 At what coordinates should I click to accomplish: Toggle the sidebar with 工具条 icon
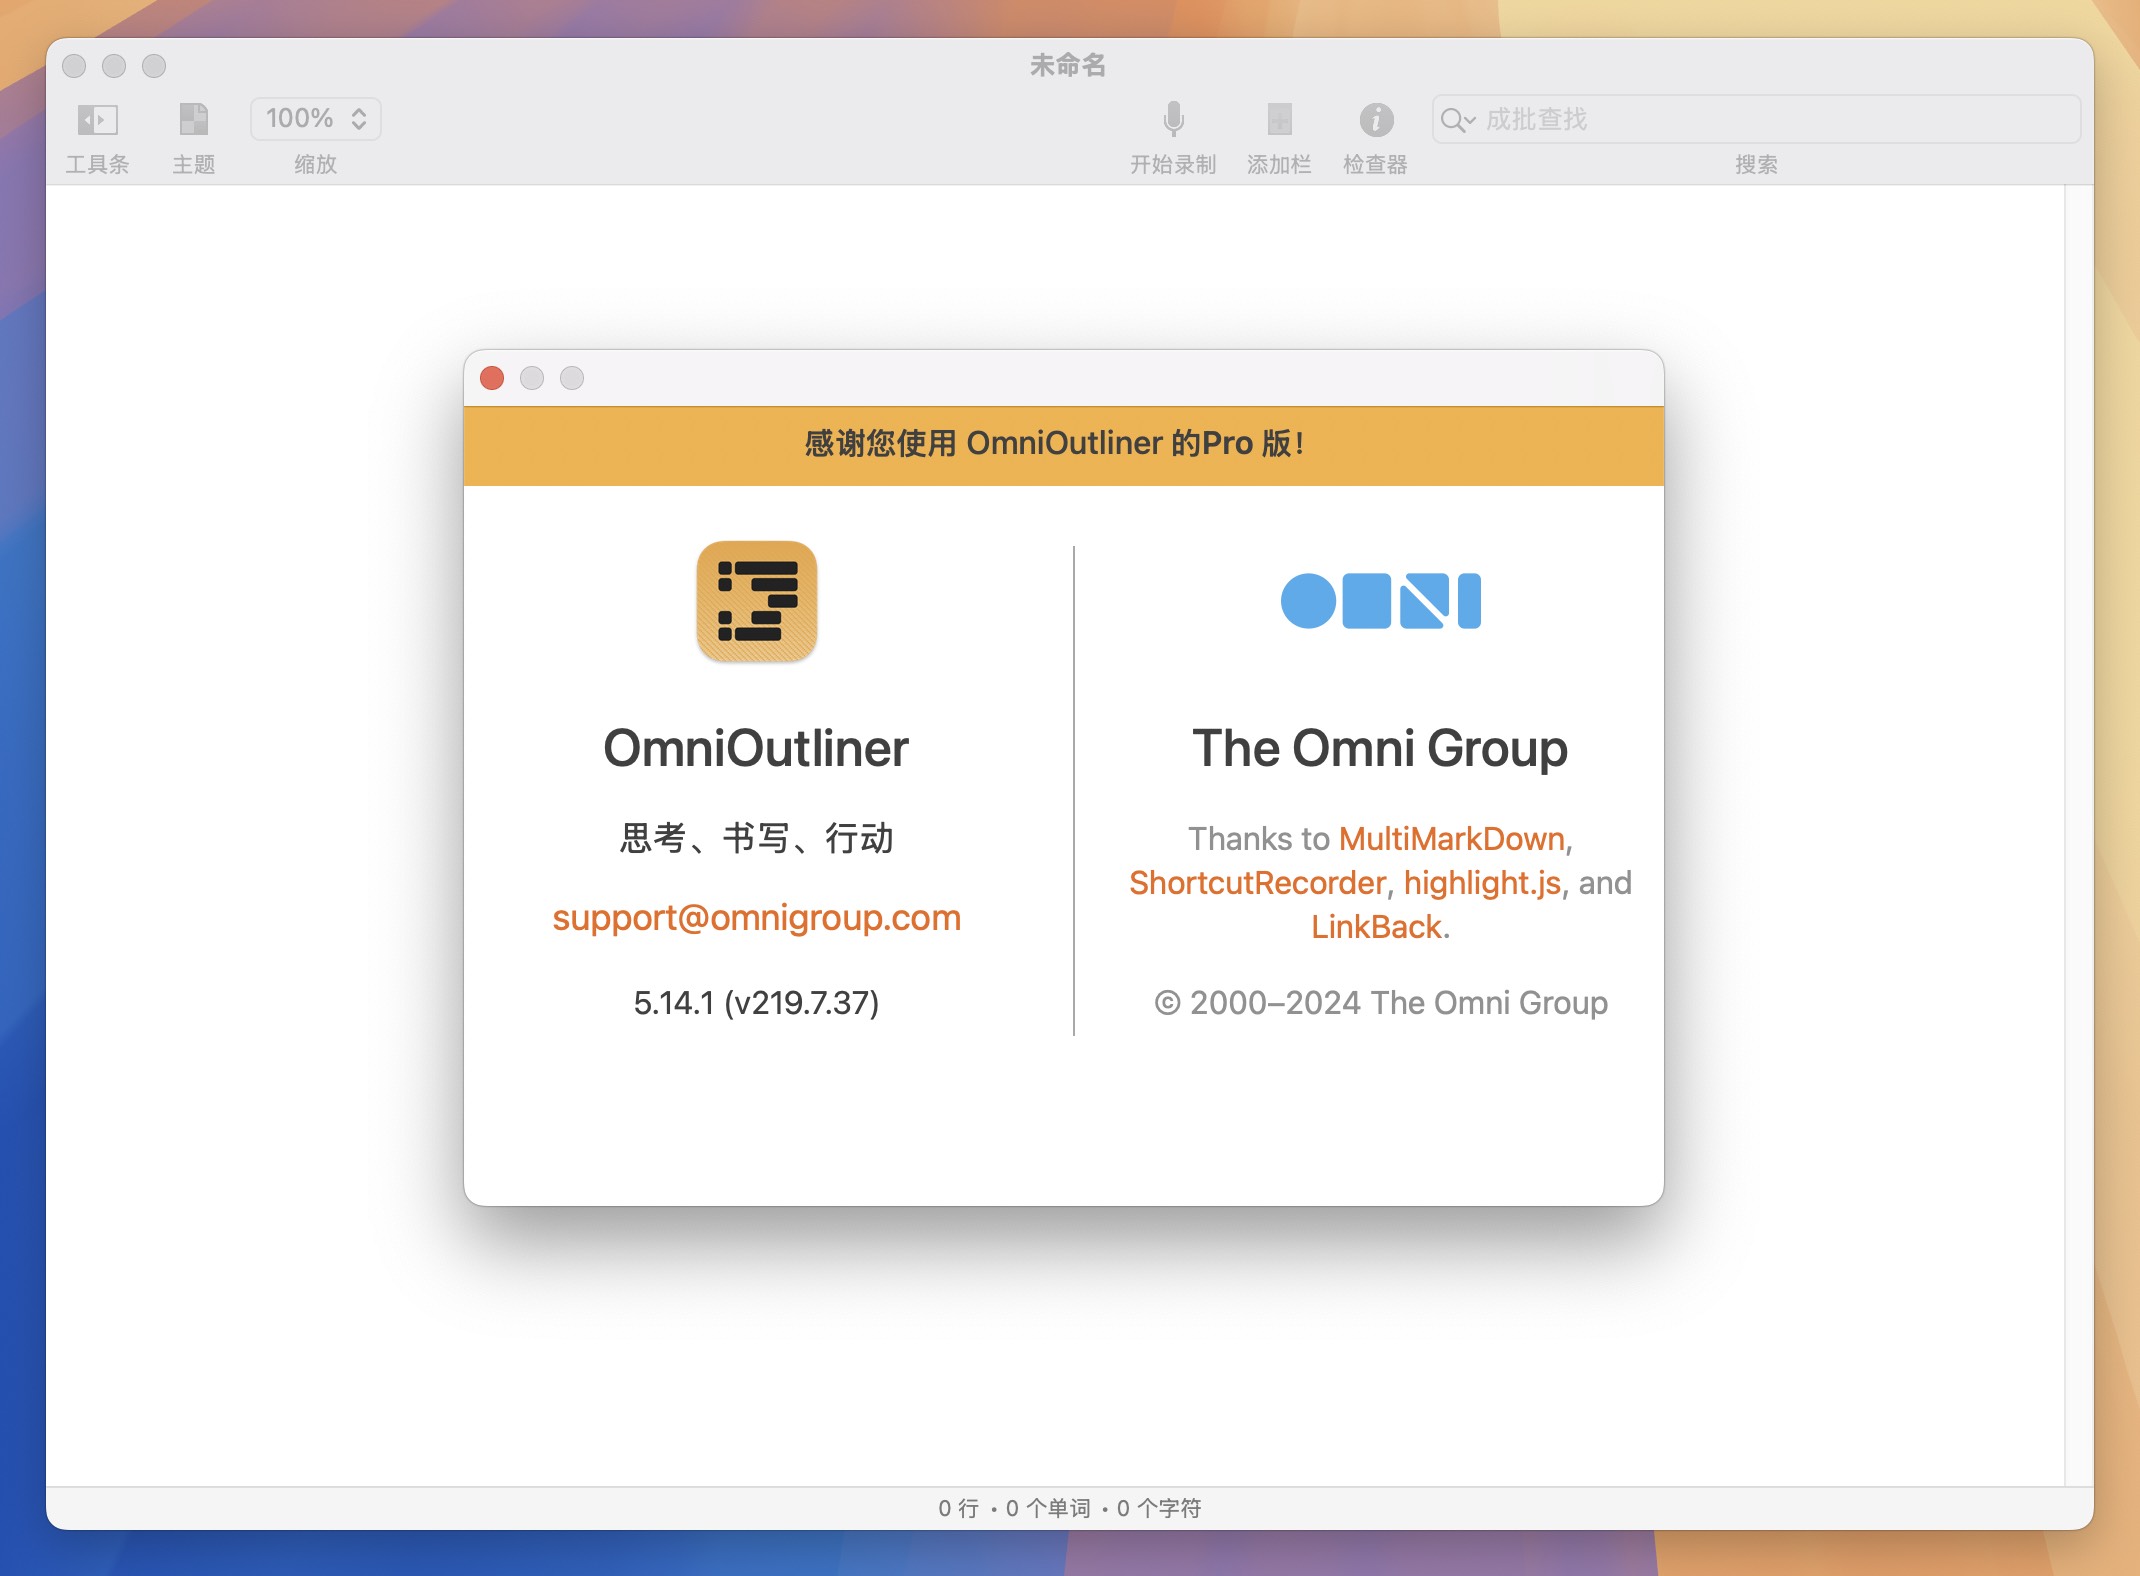pyautogui.click(x=97, y=120)
